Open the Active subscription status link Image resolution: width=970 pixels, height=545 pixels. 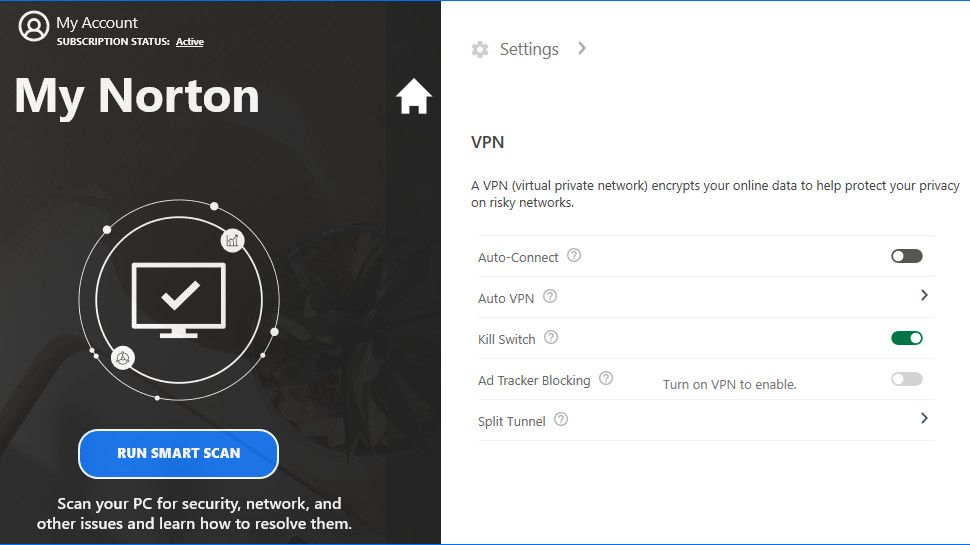click(x=190, y=42)
